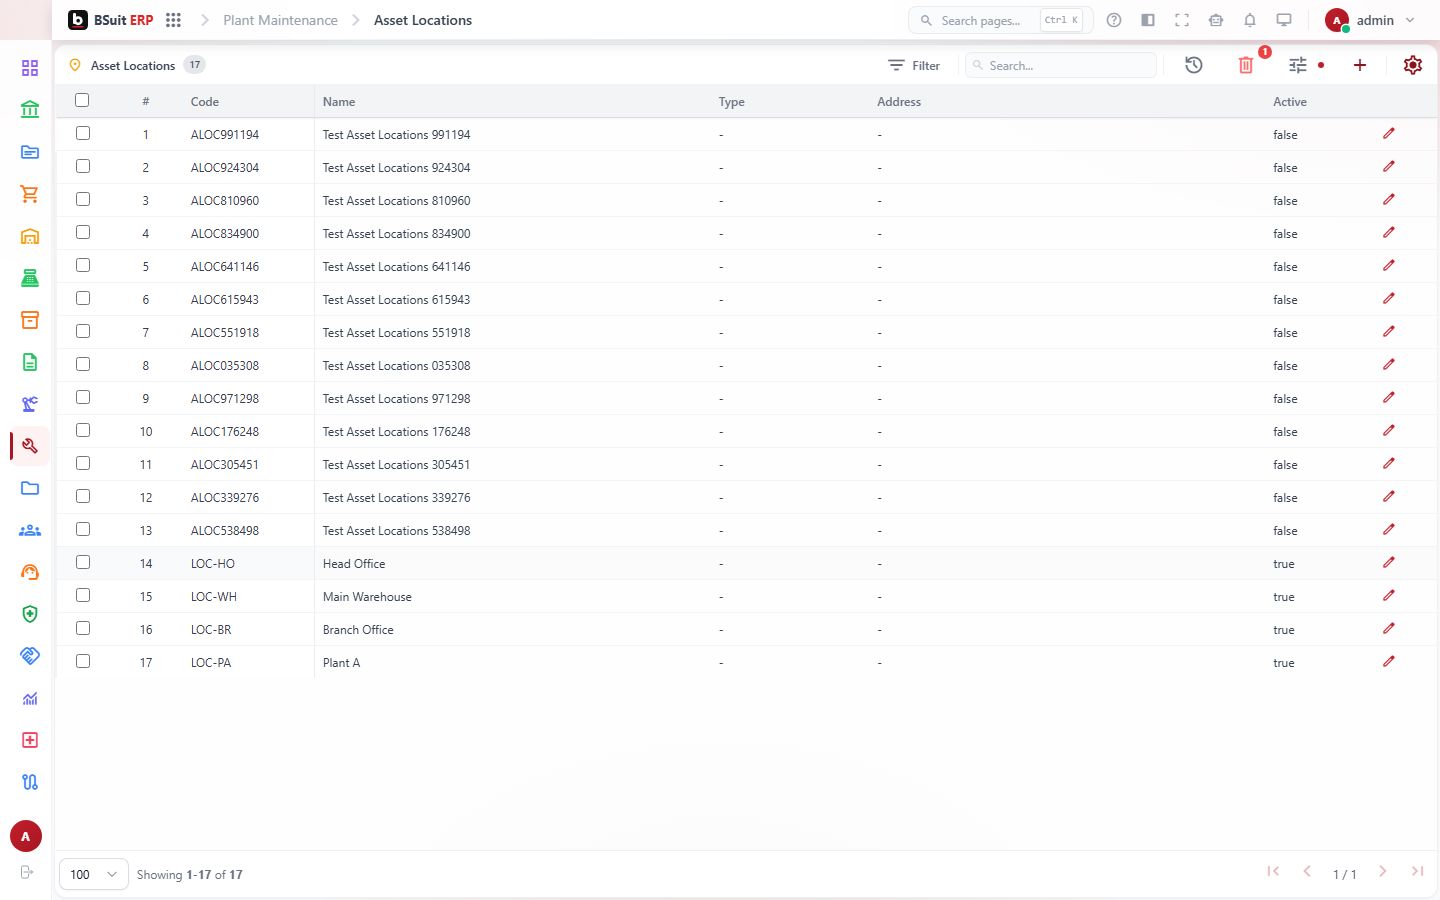Sort by the Active column header

click(1290, 102)
